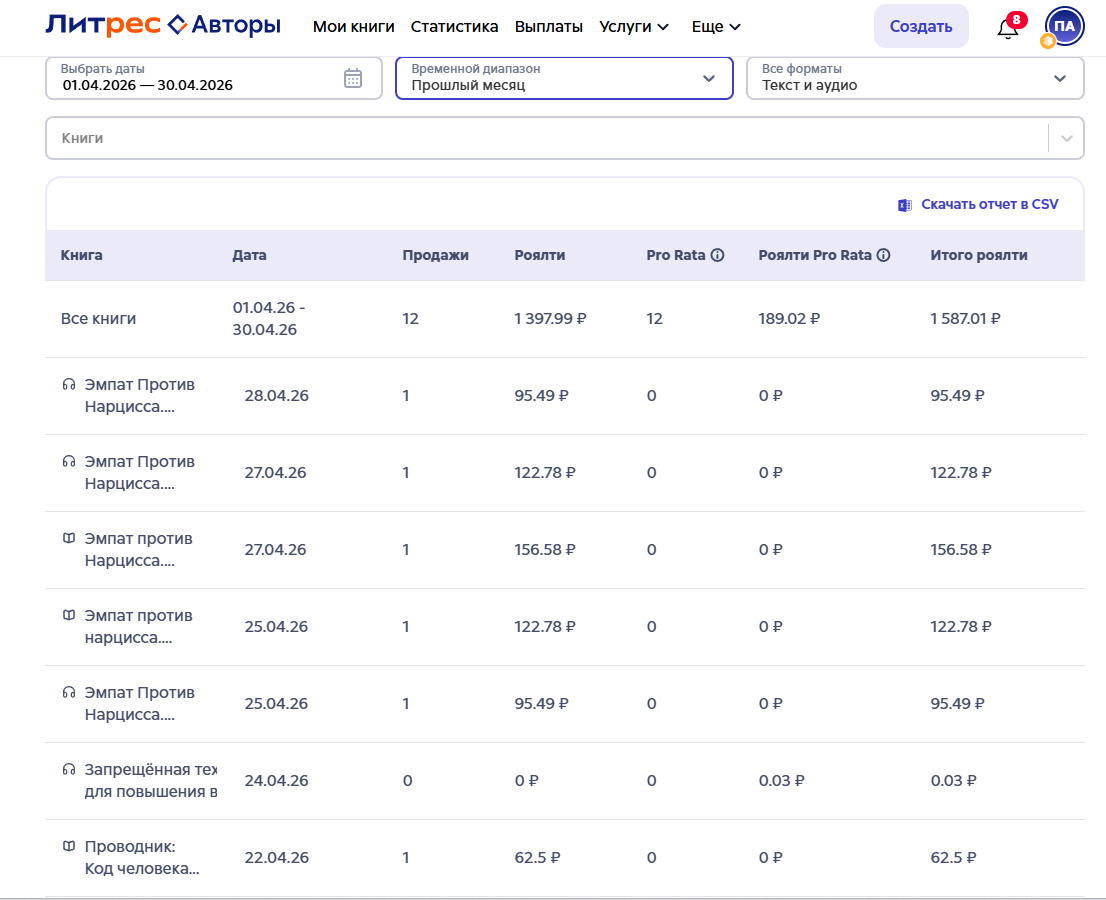The width and height of the screenshot is (1106, 900).
Task: Click book icon for Проводник: Код человека
Action: coord(68,846)
